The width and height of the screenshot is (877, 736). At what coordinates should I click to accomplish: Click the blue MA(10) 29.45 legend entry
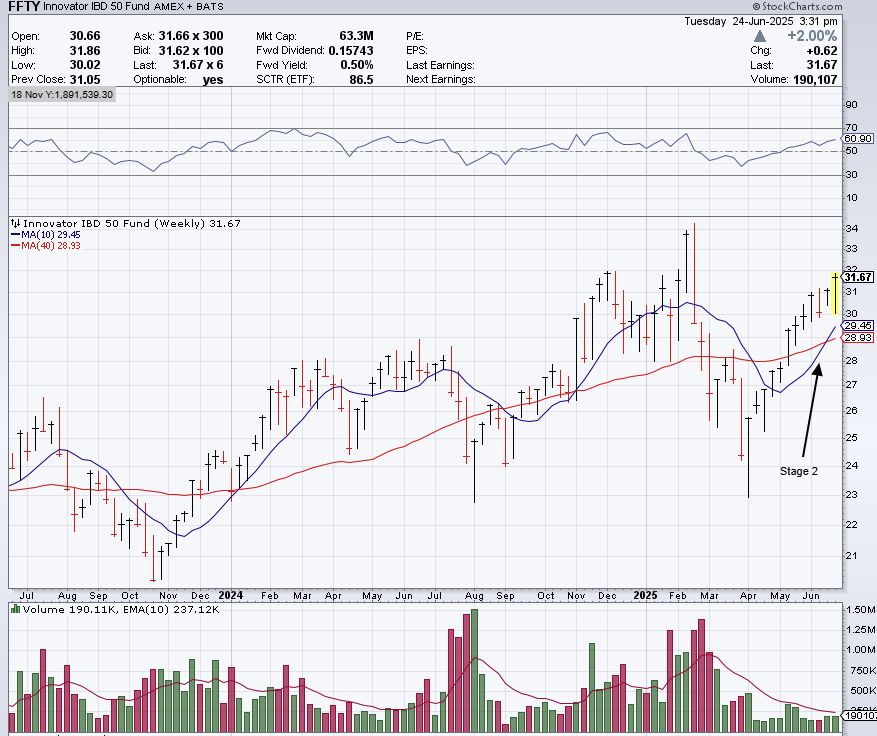[x=46, y=235]
